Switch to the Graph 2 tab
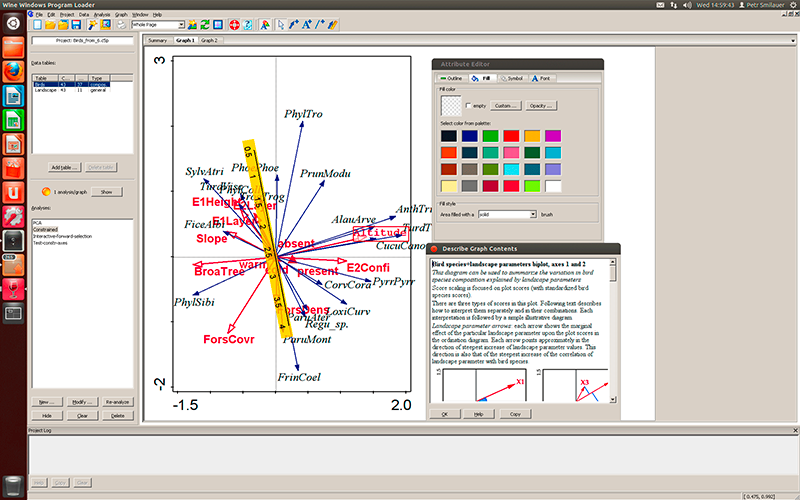This screenshot has width=800, height=500. [209, 41]
